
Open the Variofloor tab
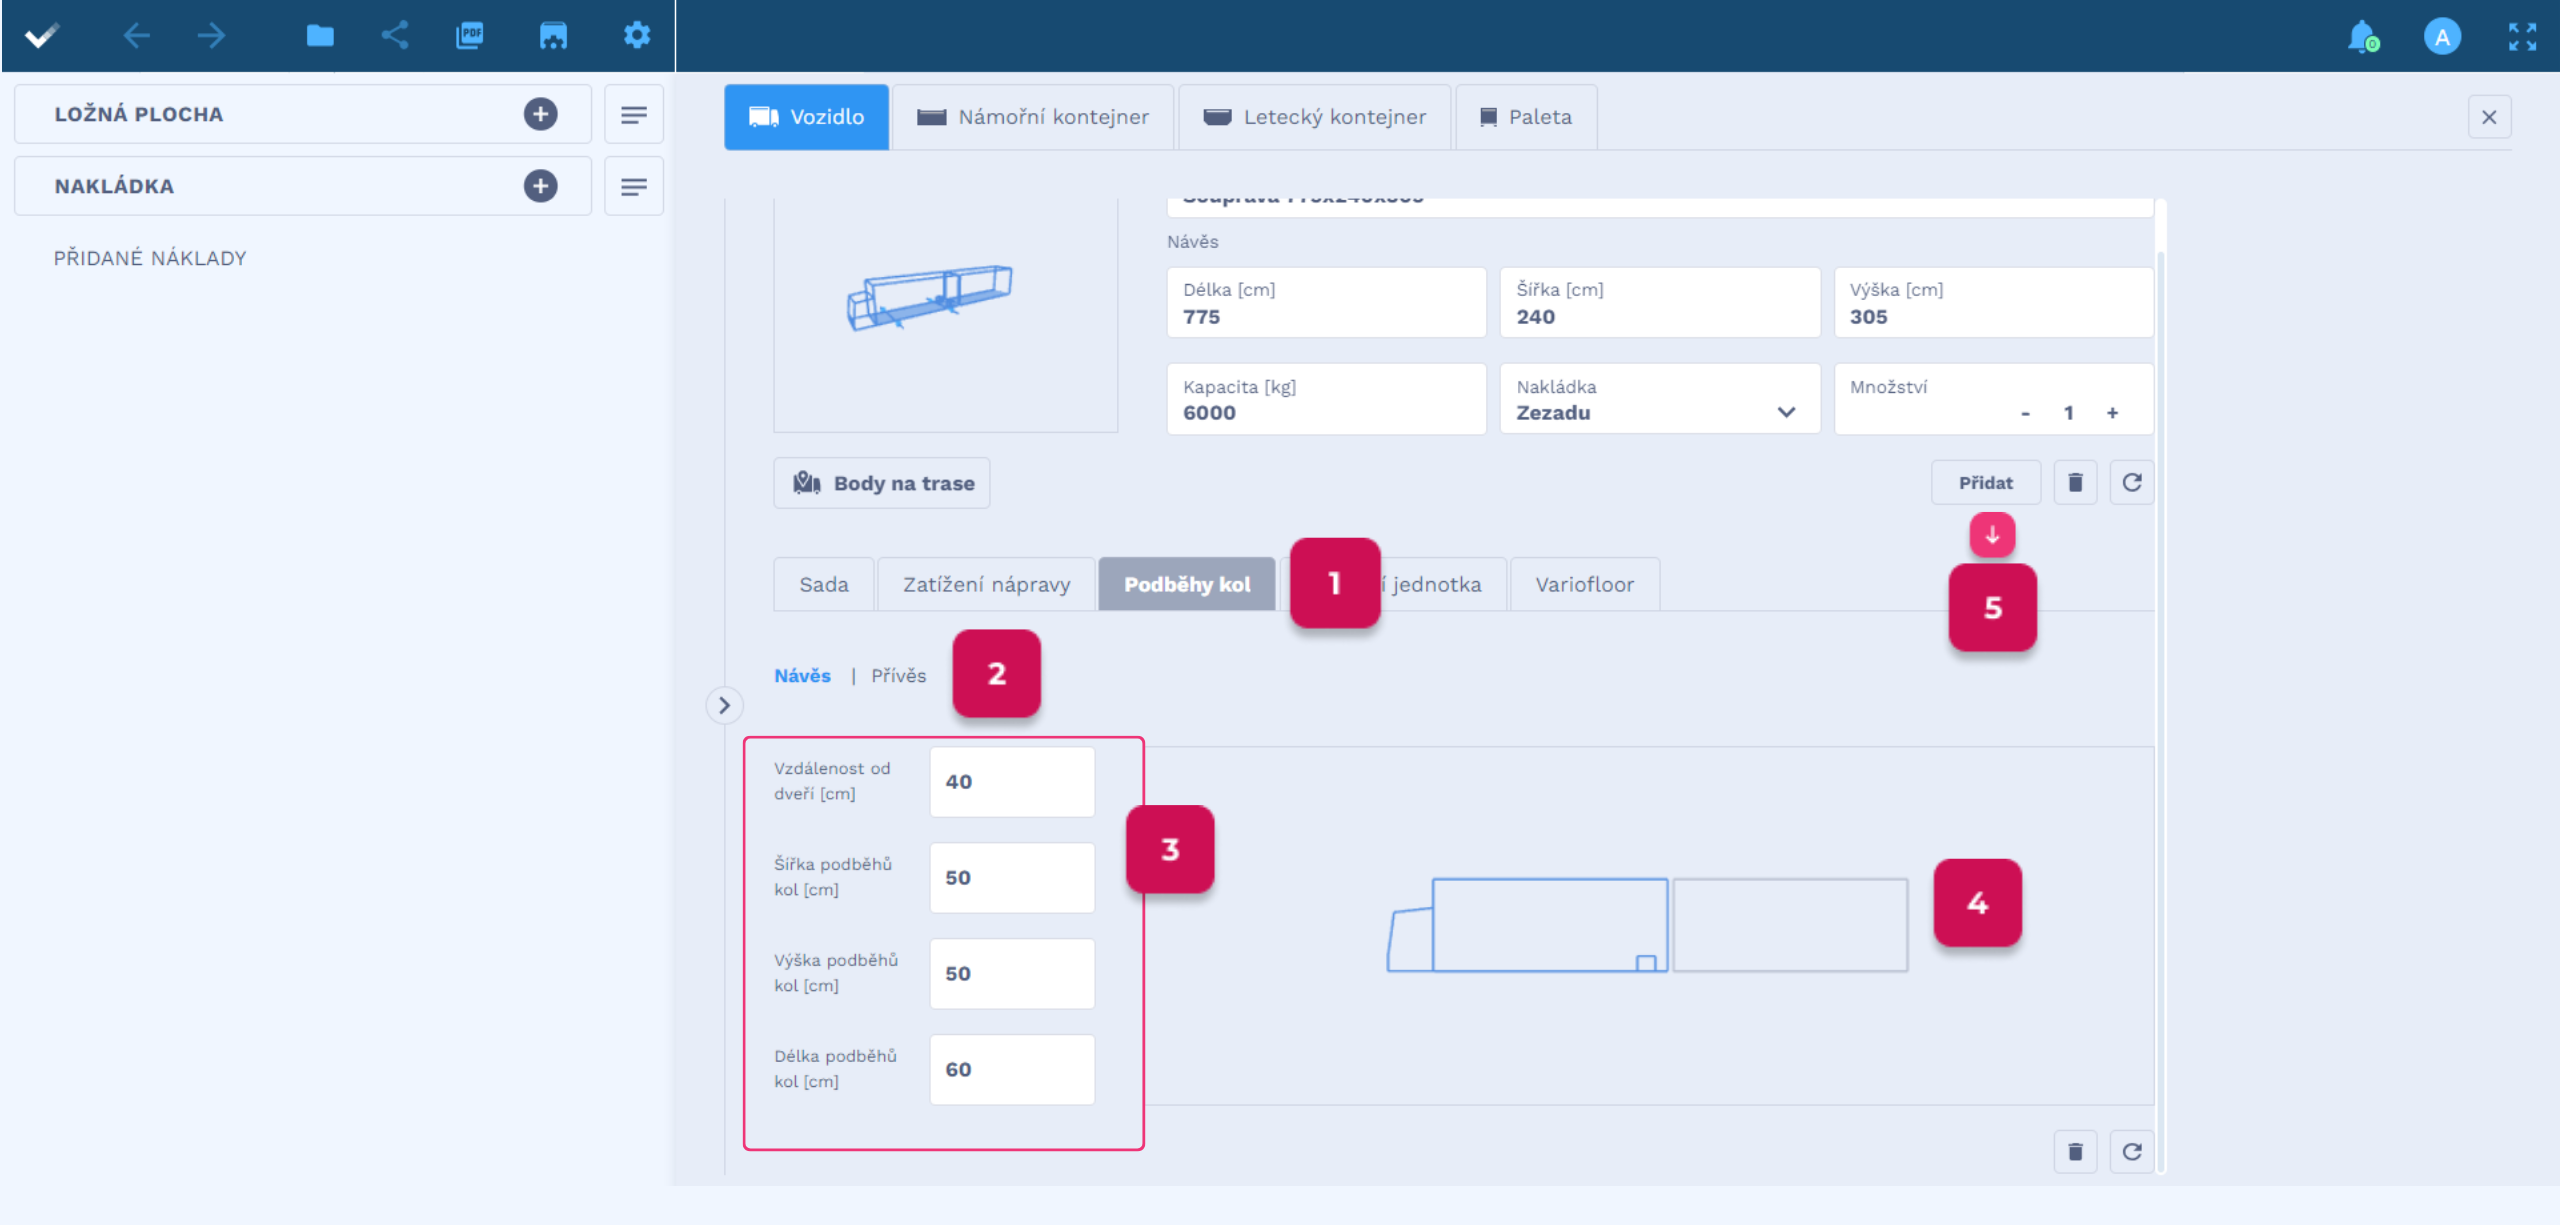(1584, 585)
